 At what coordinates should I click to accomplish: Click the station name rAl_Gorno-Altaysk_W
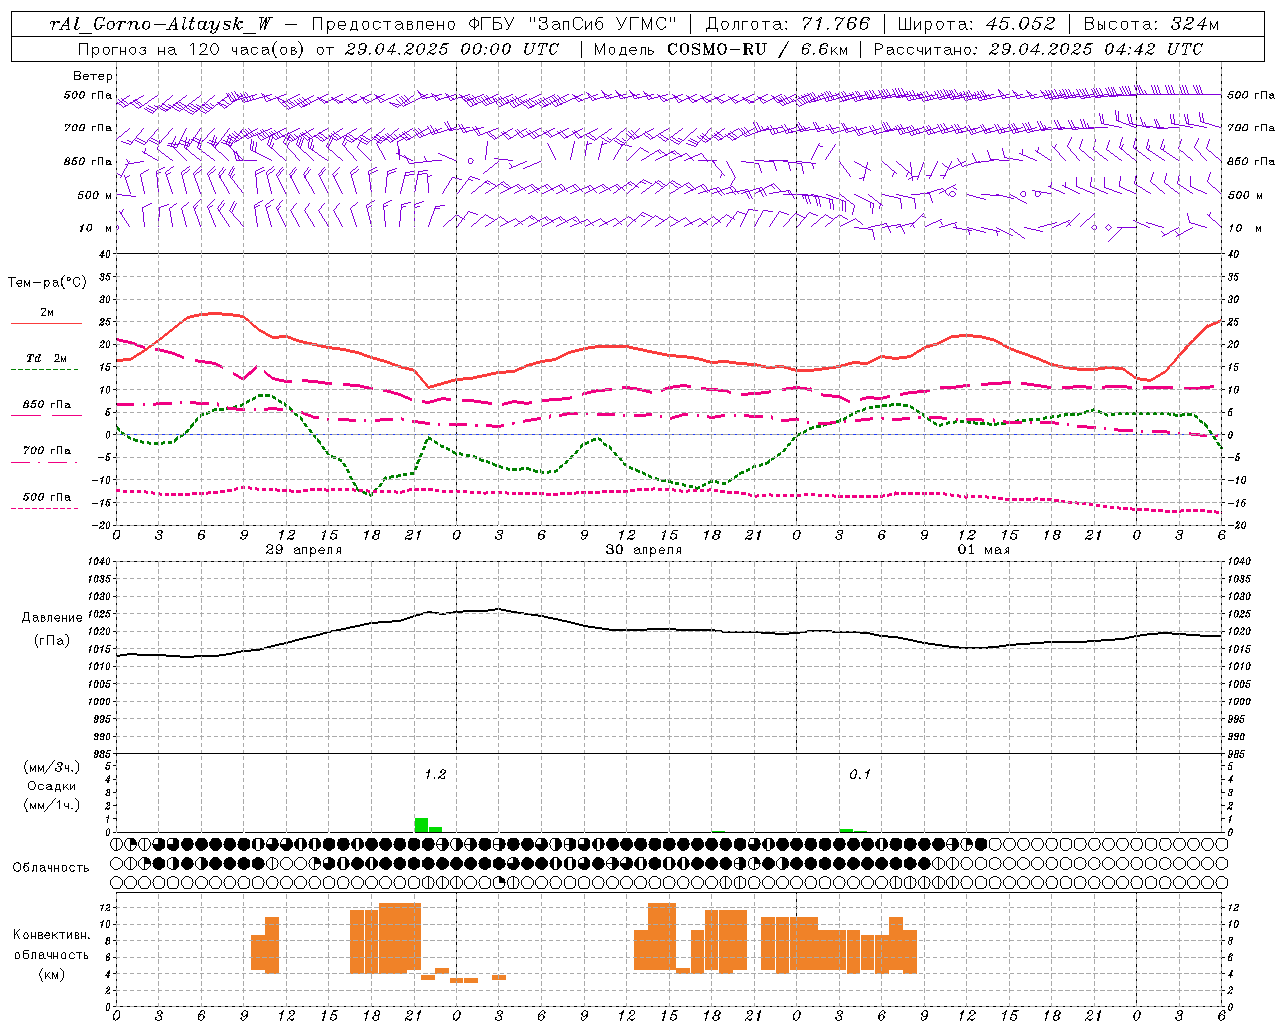click(161, 24)
